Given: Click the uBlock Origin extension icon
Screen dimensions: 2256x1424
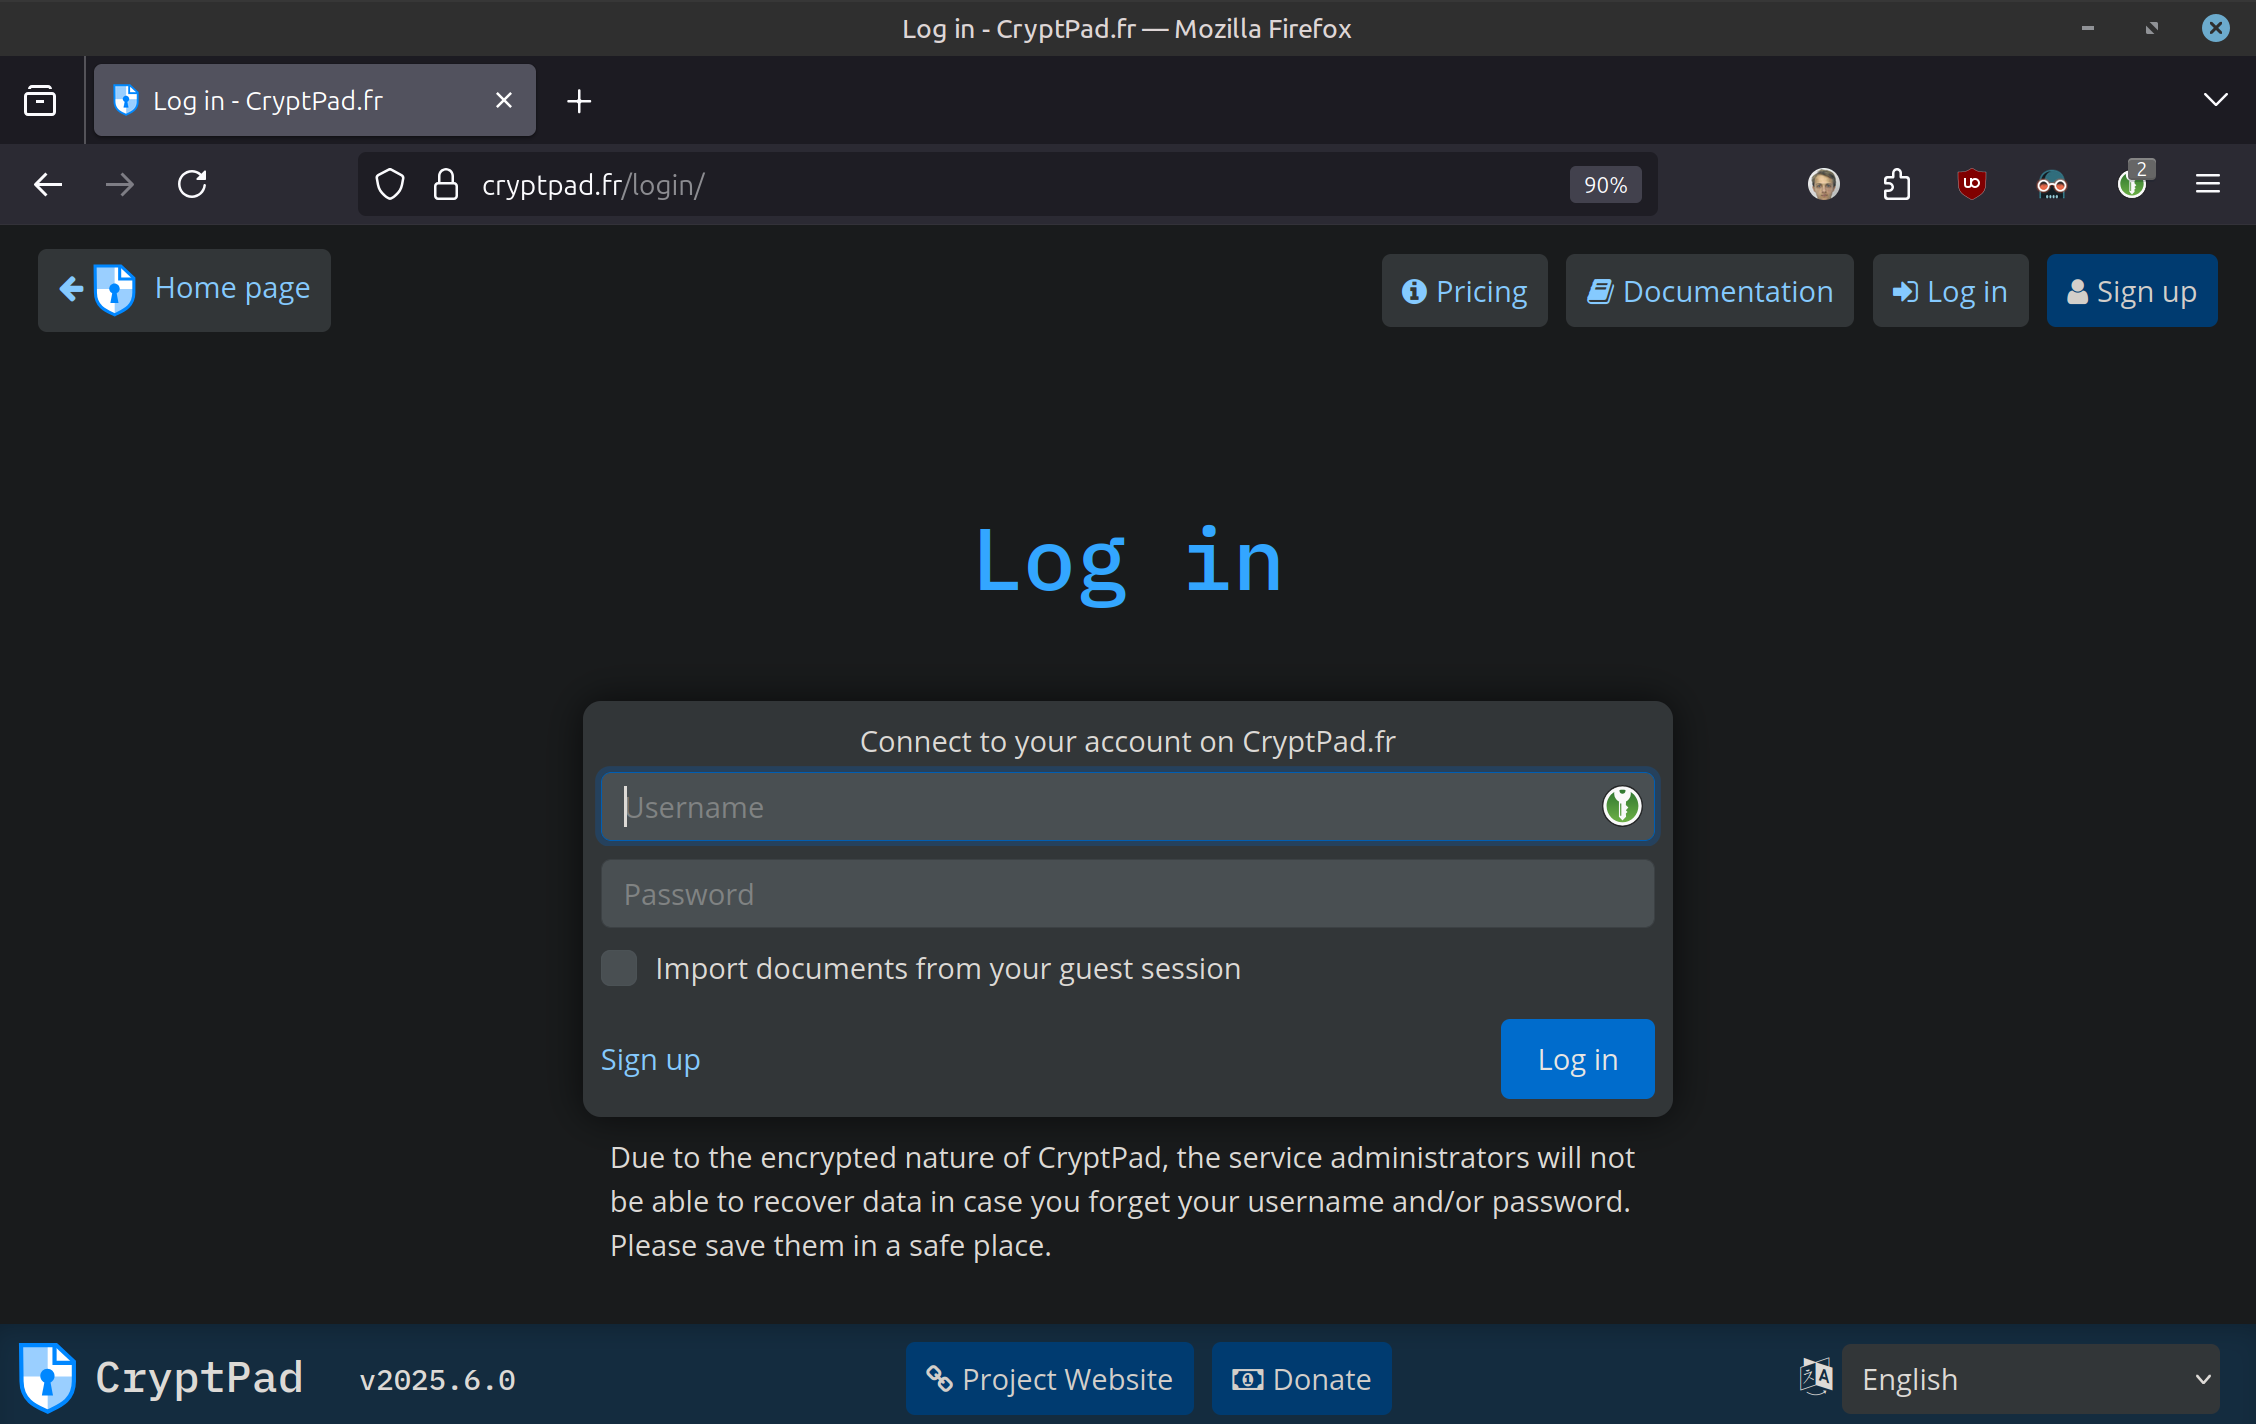Looking at the screenshot, I should click(1971, 184).
